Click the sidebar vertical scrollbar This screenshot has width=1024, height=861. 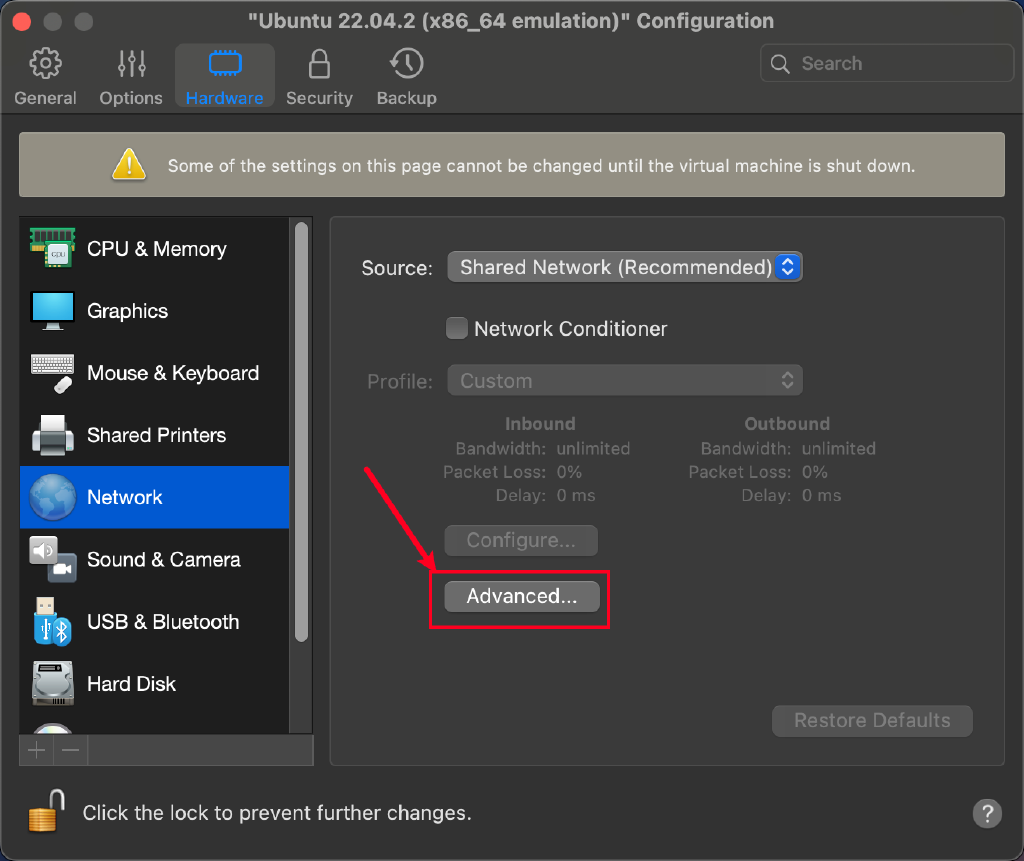pyautogui.click(x=301, y=430)
